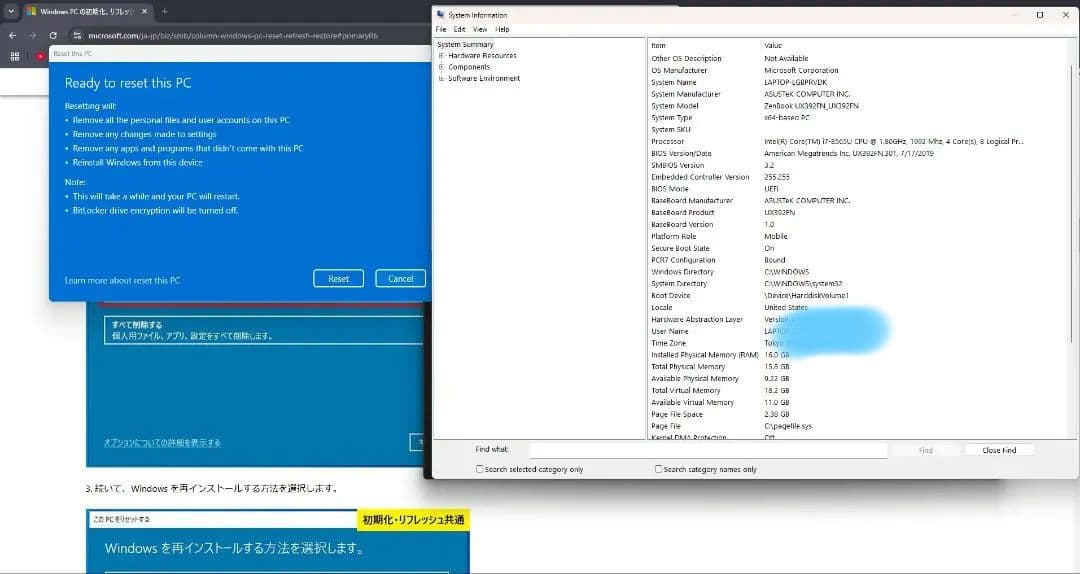This screenshot has height=574, width=1080.
Task: Click the Find what input field
Action: pos(708,450)
